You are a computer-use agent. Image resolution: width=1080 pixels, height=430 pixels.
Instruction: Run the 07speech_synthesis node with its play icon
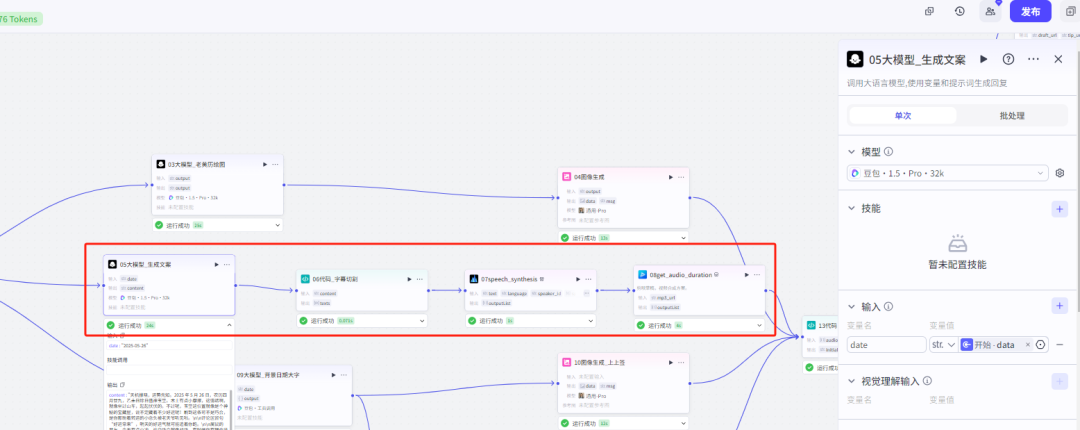[577, 278]
